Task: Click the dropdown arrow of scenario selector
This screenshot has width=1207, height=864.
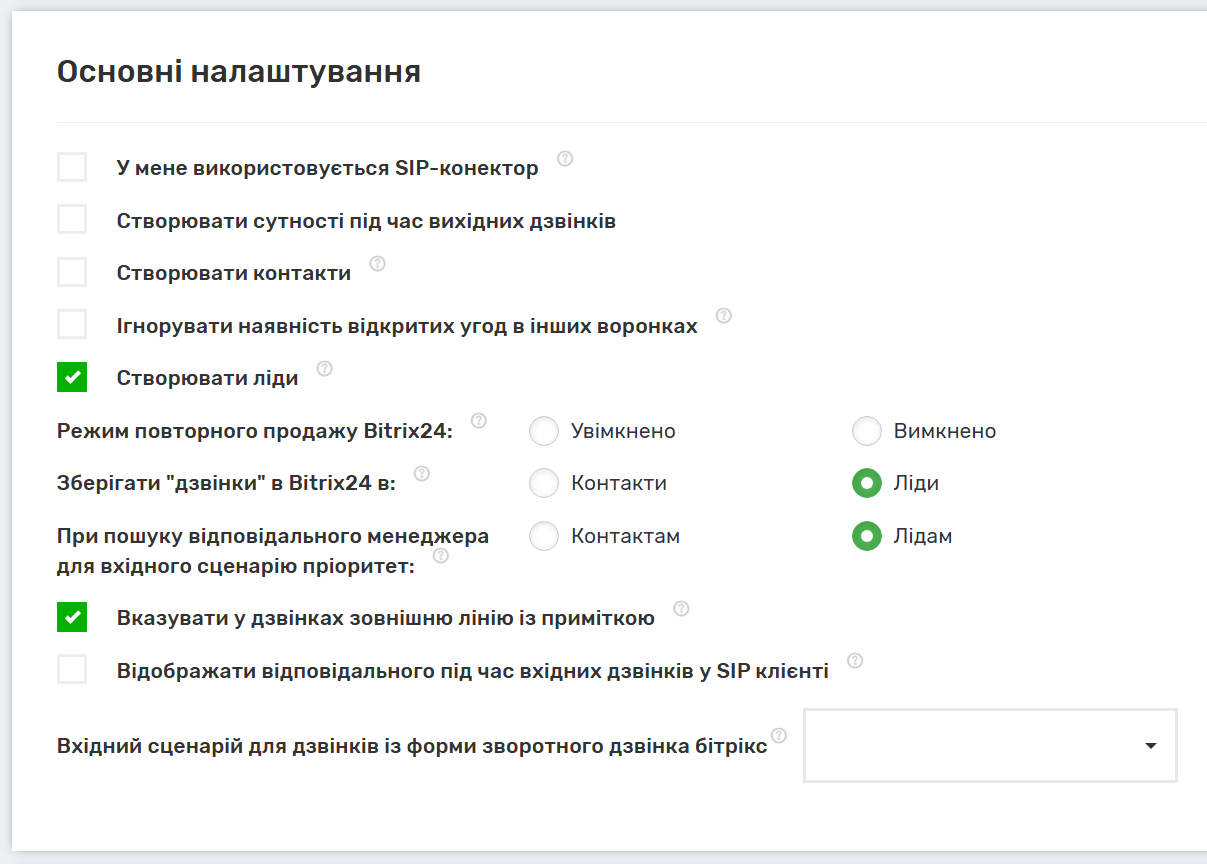Action: 1150,746
